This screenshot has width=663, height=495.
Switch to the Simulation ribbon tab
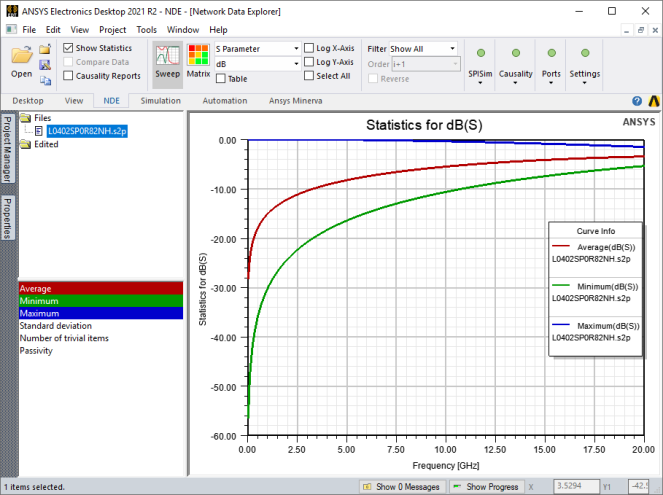click(x=160, y=101)
